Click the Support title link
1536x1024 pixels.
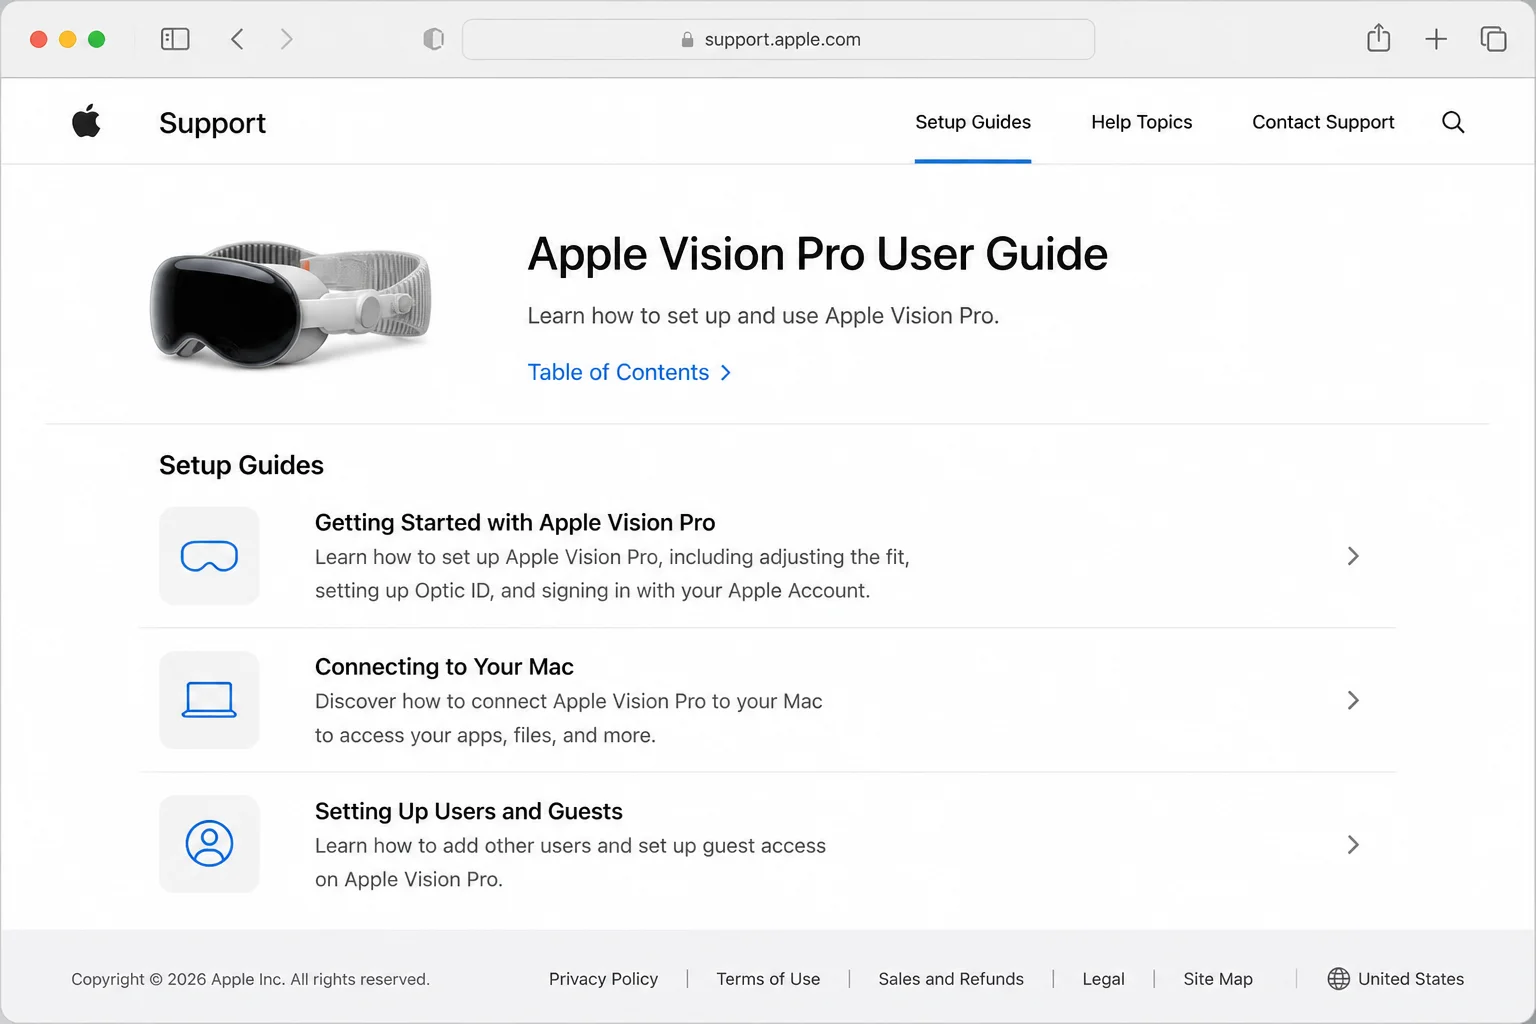click(212, 123)
